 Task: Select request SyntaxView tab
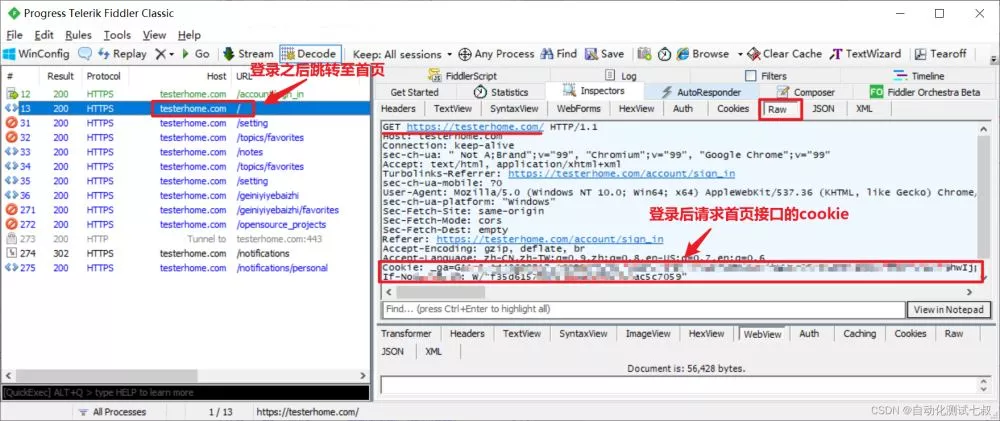coord(514,108)
